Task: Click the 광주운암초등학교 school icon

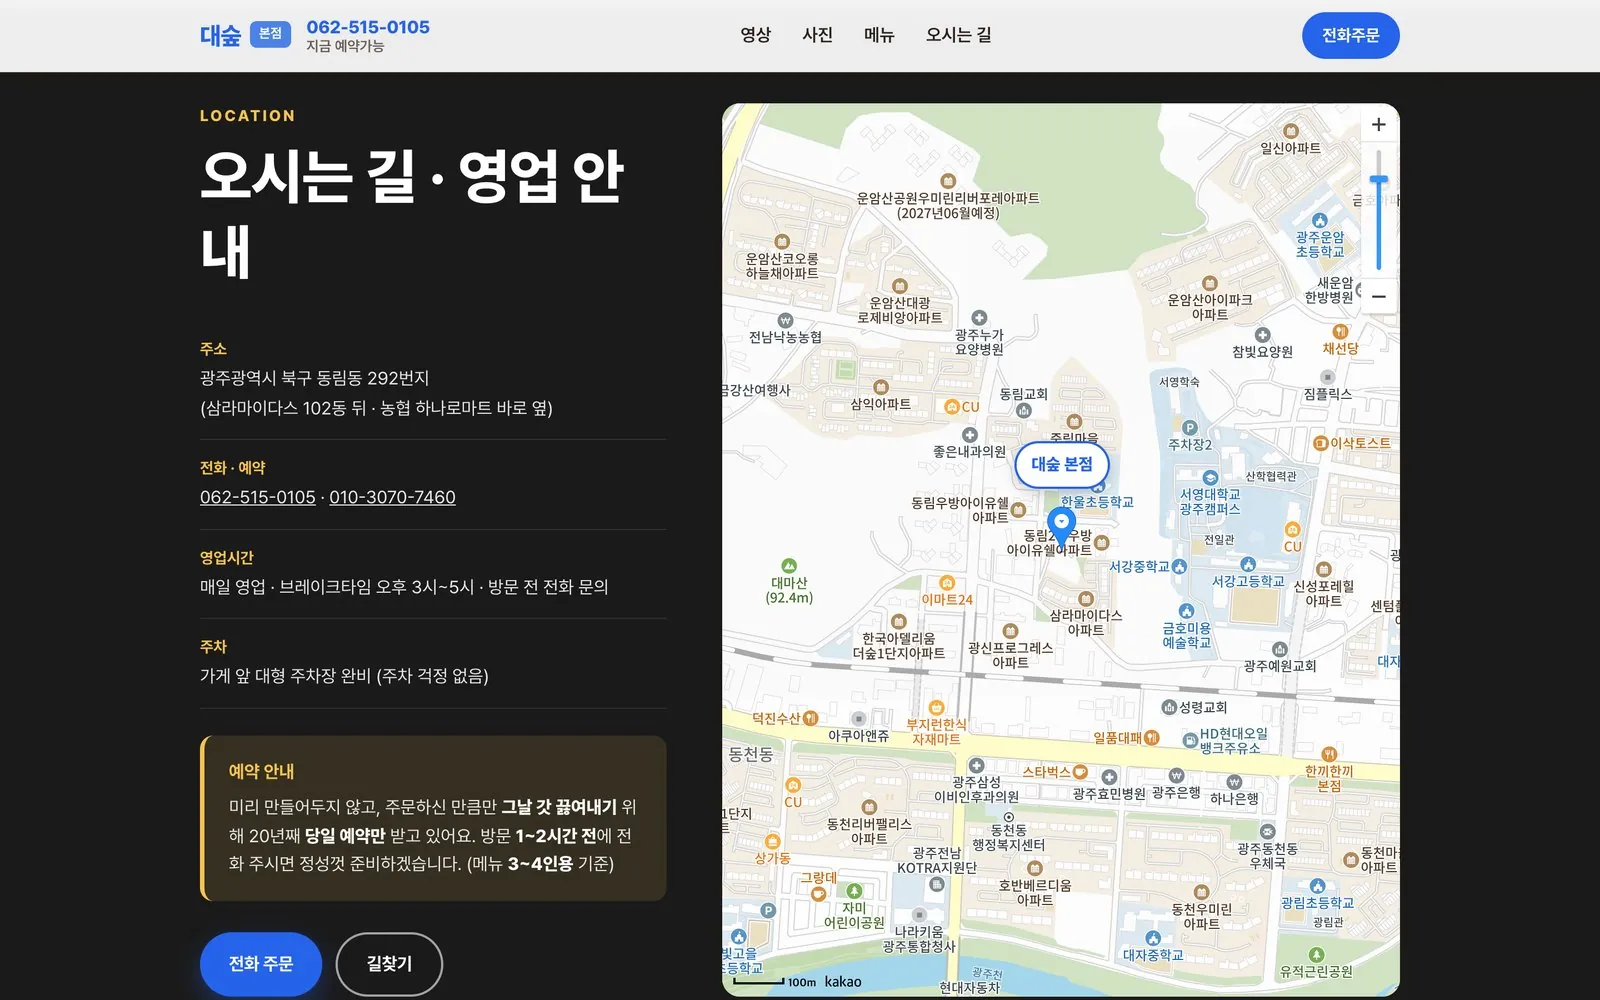Action: click(x=1320, y=220)
